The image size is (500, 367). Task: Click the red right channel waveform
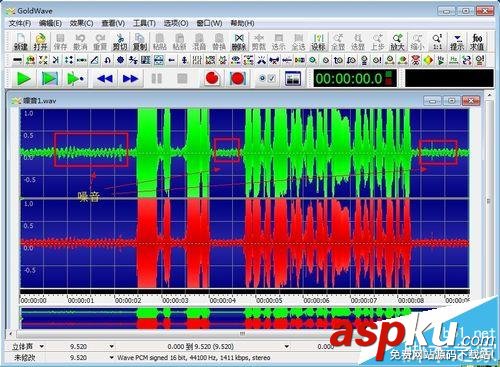tap(245, 244)
